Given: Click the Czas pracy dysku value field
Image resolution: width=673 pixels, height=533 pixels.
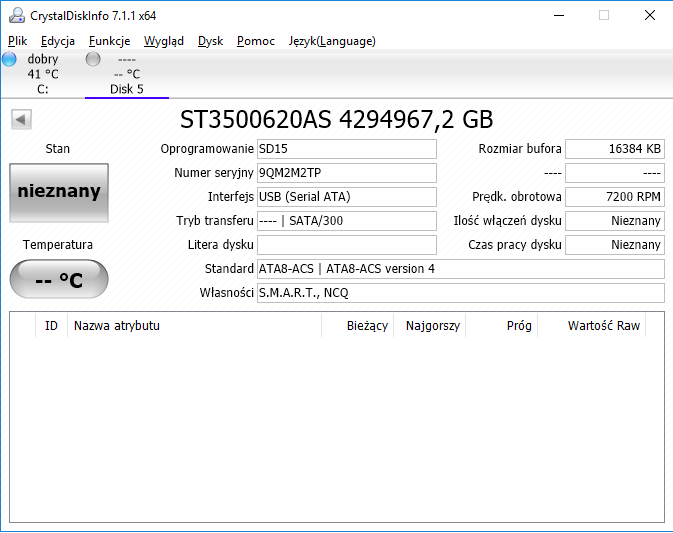Looking at the screenshot, I should pyautogui.click(x=615, y=245).
